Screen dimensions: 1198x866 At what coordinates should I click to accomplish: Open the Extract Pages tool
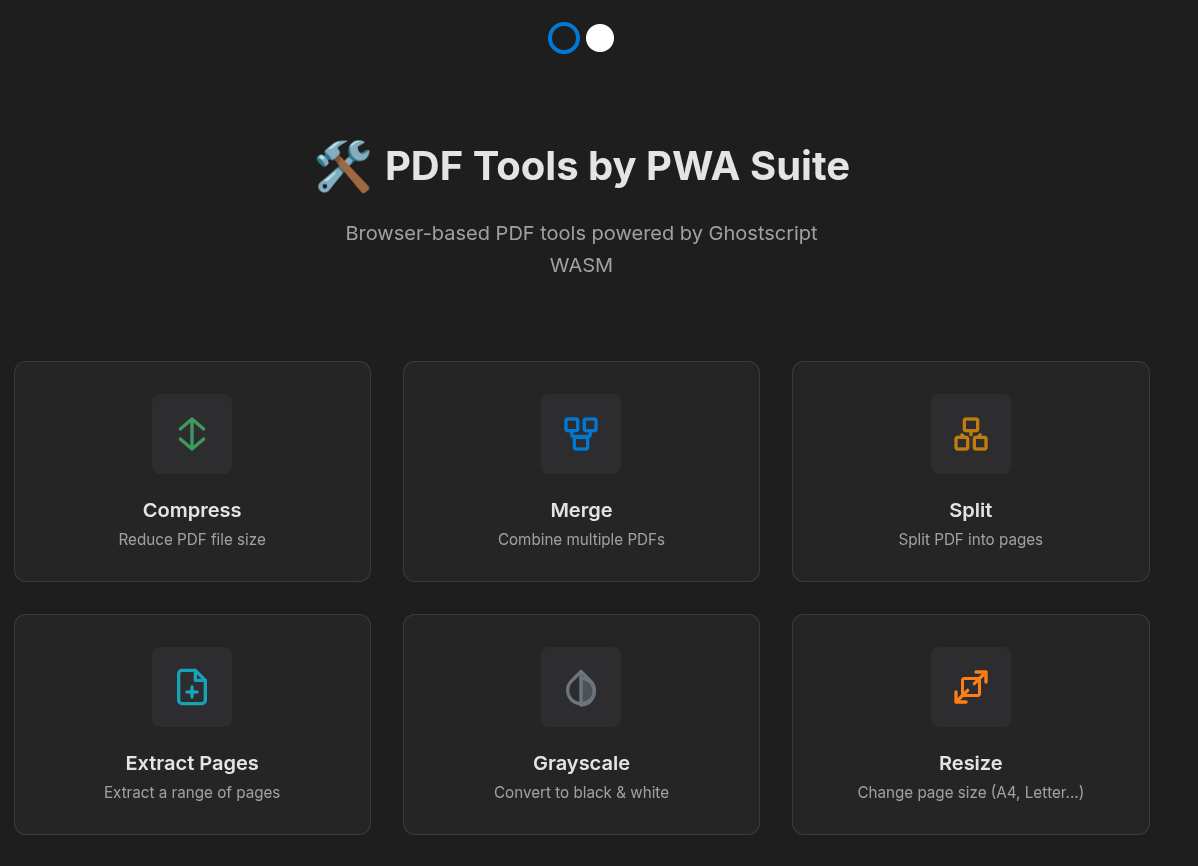click(x=192, y=723)
